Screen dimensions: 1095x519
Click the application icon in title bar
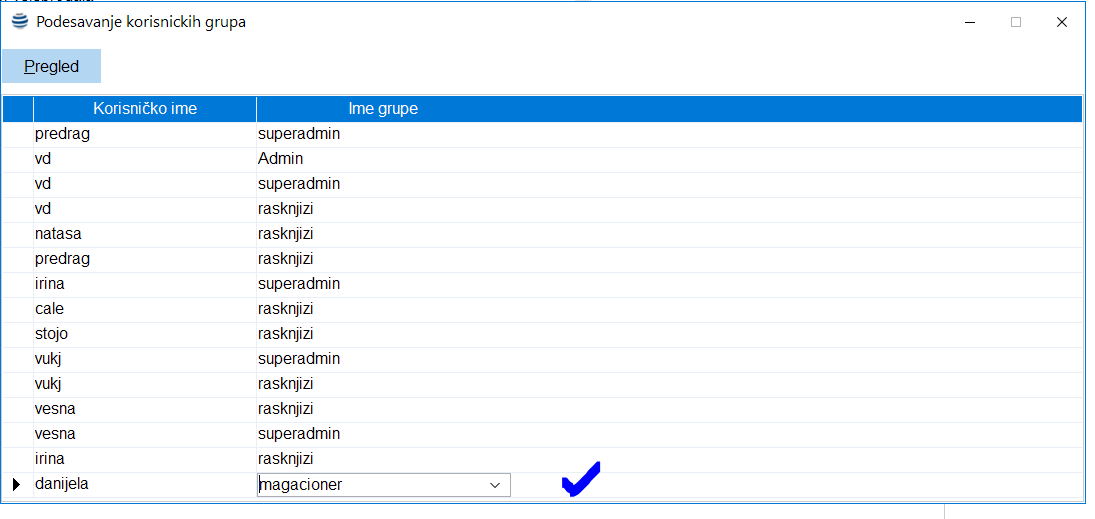click(20, 21)
